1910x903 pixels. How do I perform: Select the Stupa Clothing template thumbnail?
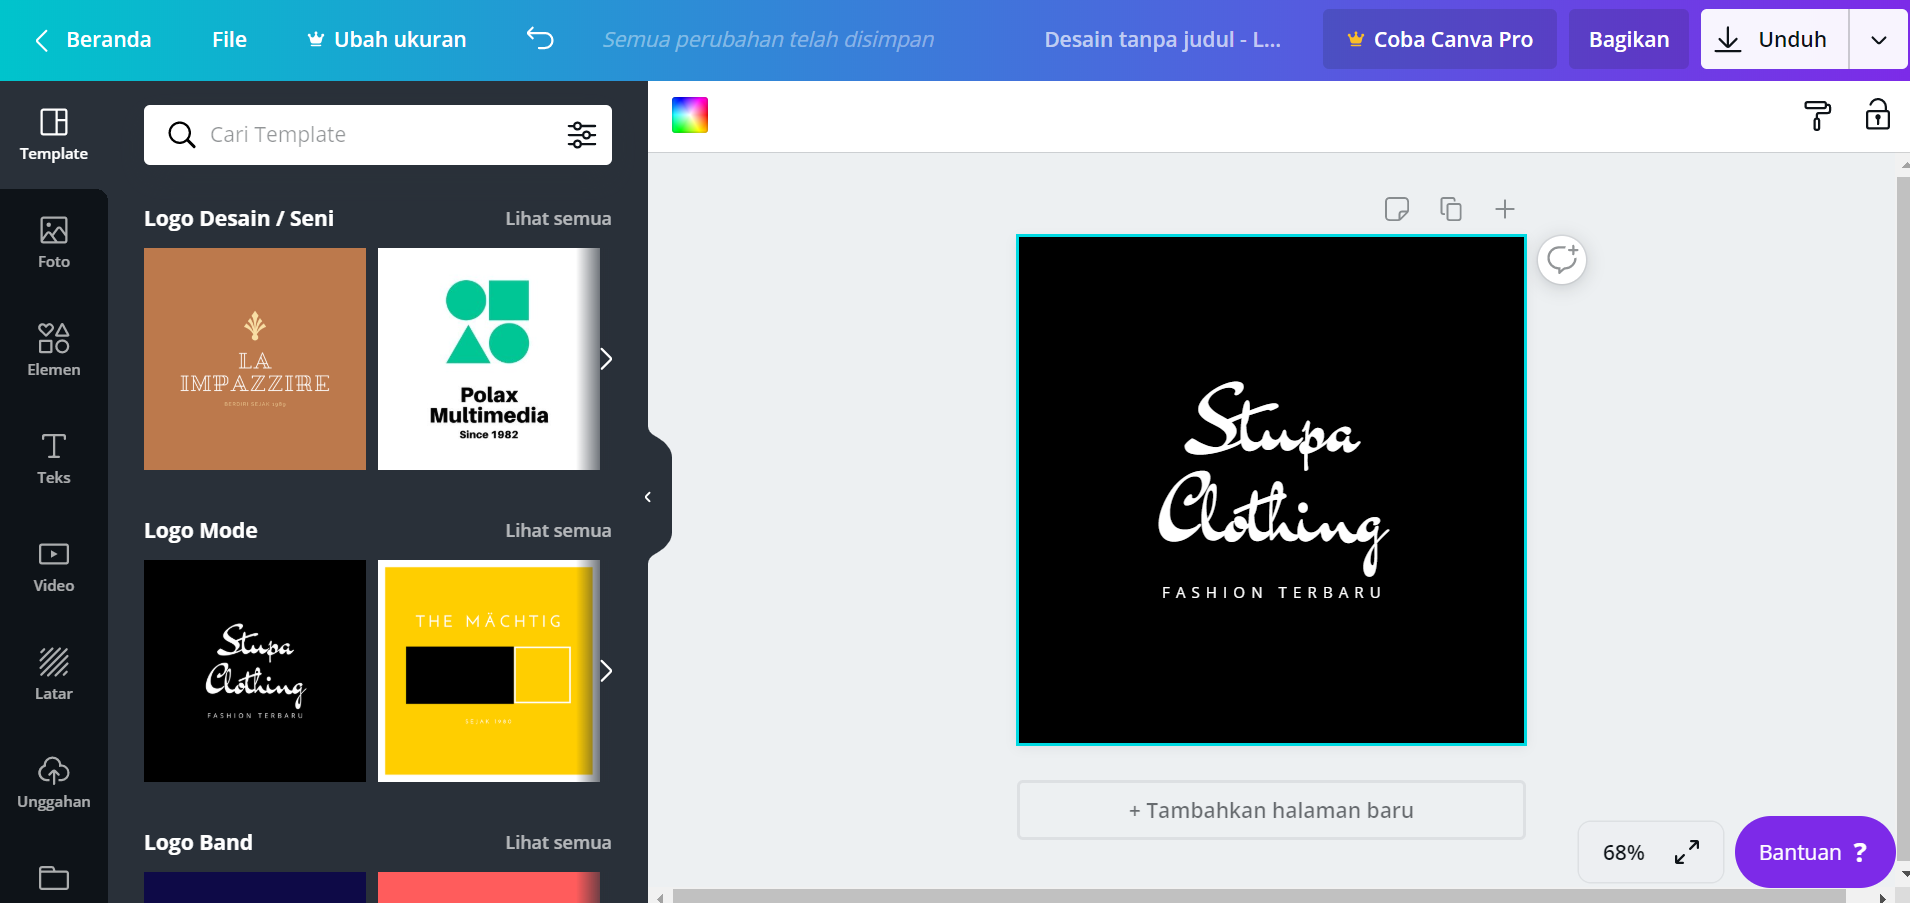pyautogui.click(x=255, y=671)
